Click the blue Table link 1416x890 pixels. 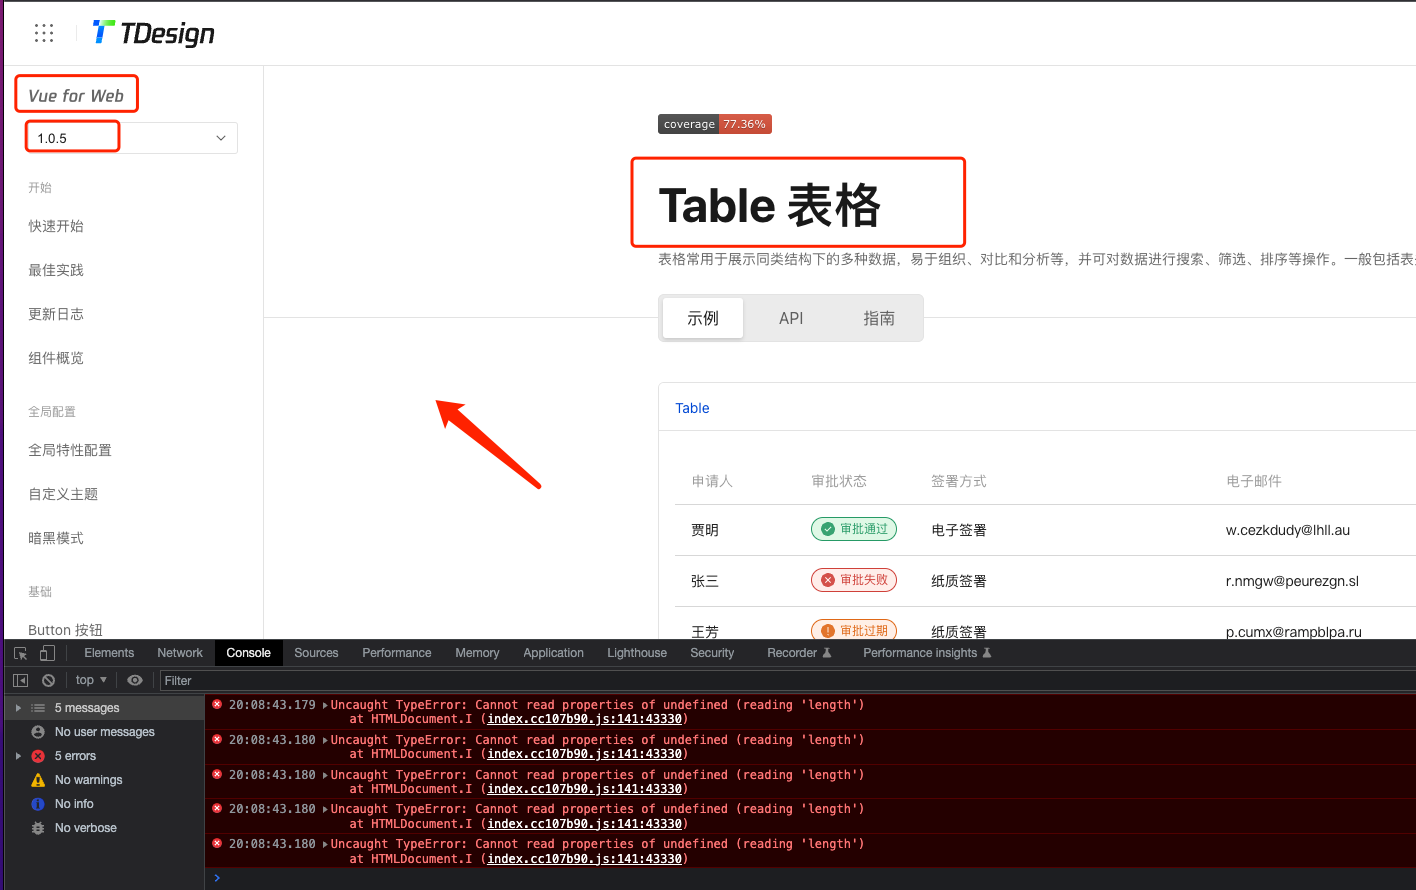pyautogui.click(x=692, y=408)
